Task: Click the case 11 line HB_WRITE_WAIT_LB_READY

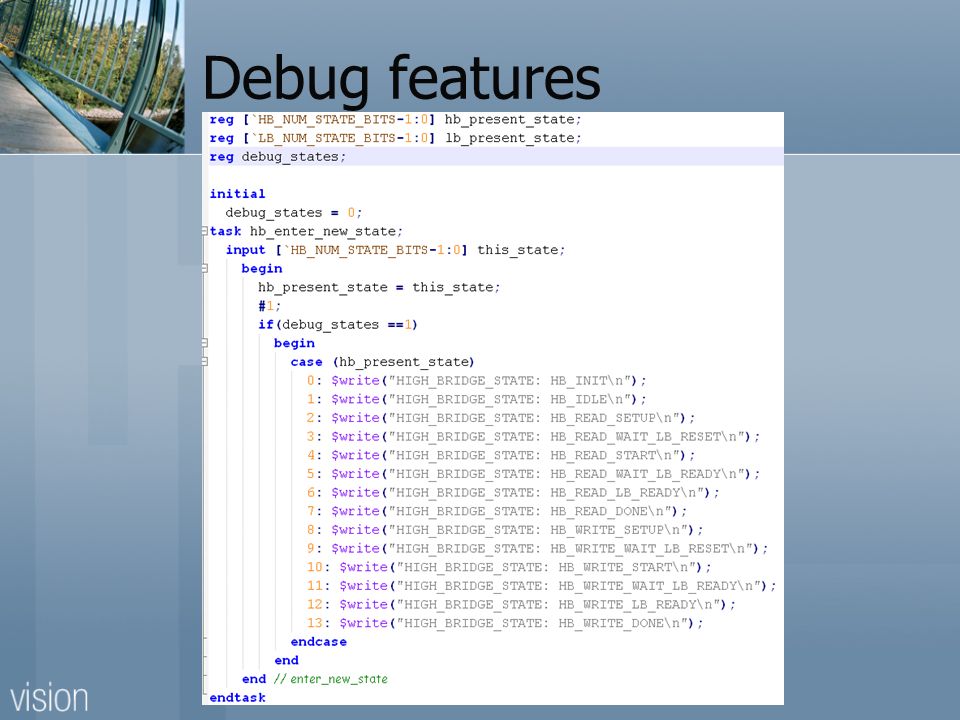Action: [541, 586]
